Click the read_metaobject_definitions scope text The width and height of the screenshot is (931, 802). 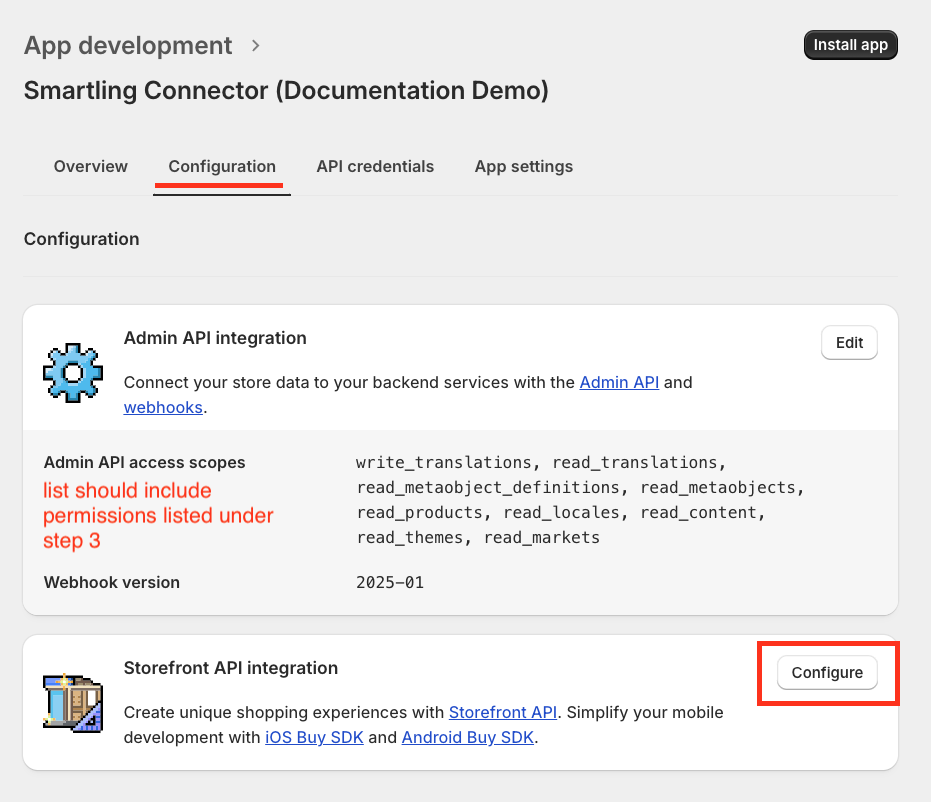point(488,487)
